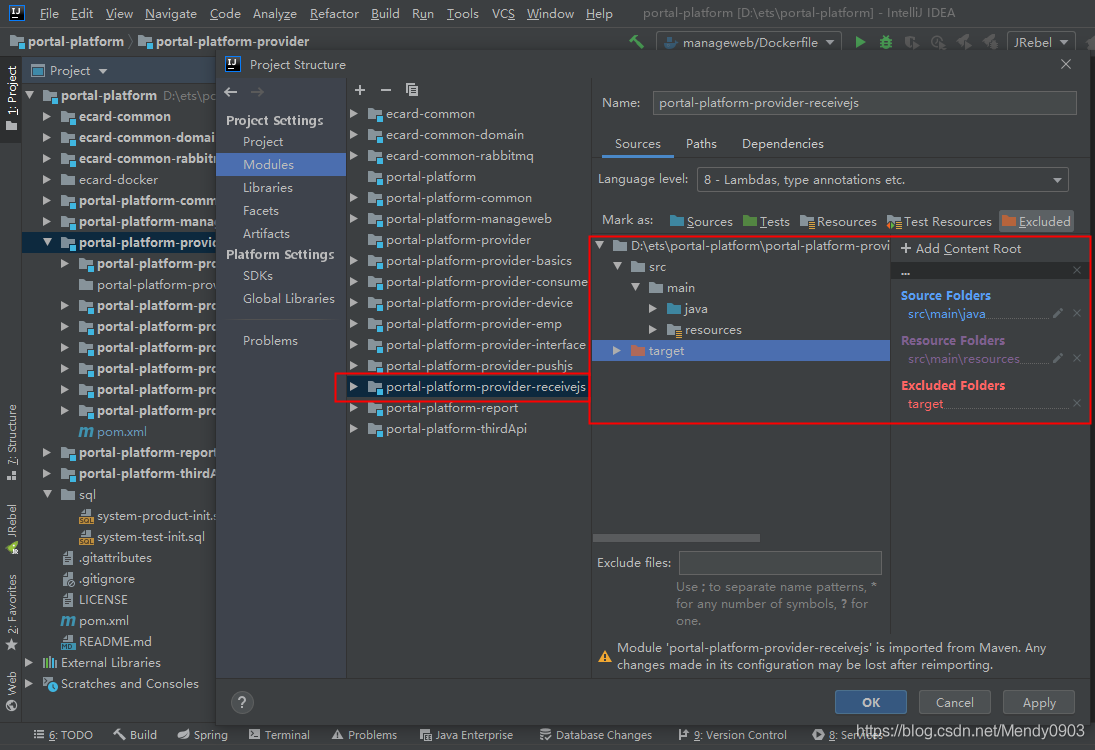The height and width of the screenshot is (750, 1095).
Task: Open the 6: TODO tool window
Action: (63, 735)
